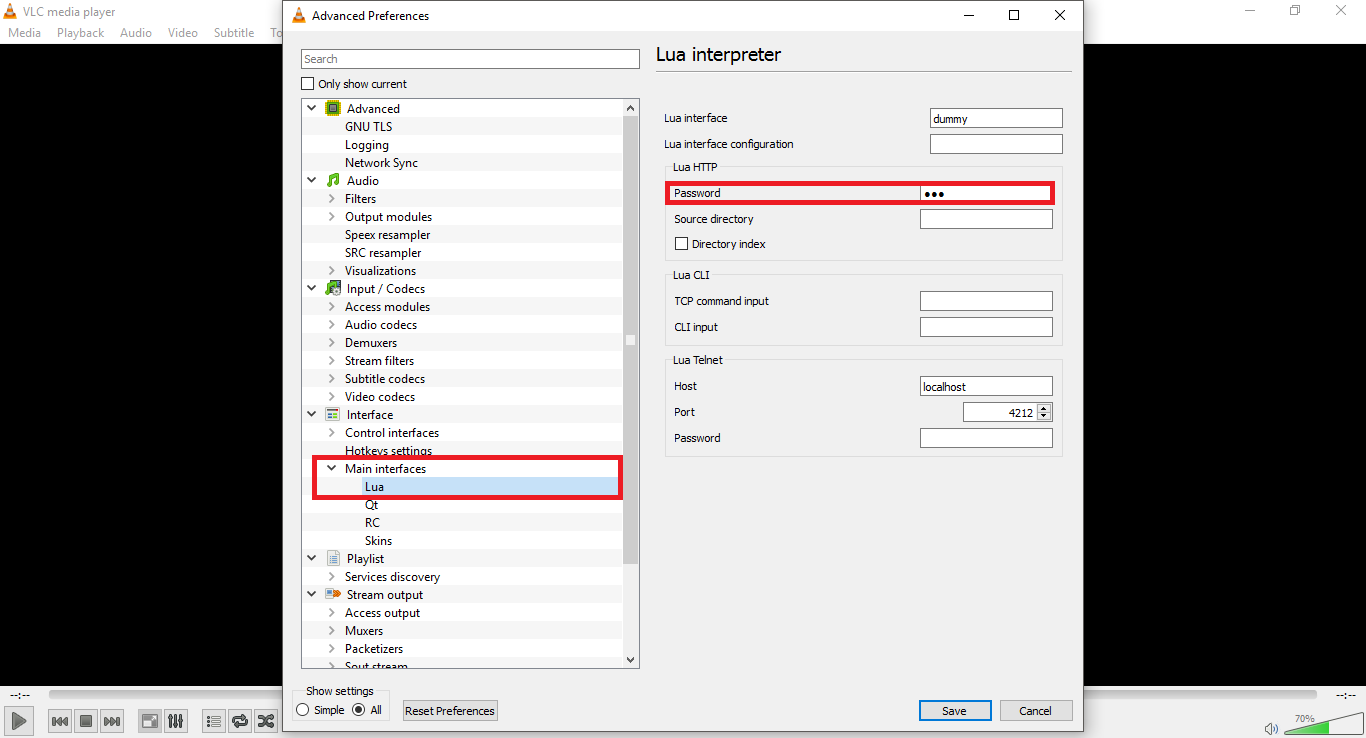The height and width of the screenshot is (738, 1366).
Task: Click the CLI input field
Action: point(986,327)
